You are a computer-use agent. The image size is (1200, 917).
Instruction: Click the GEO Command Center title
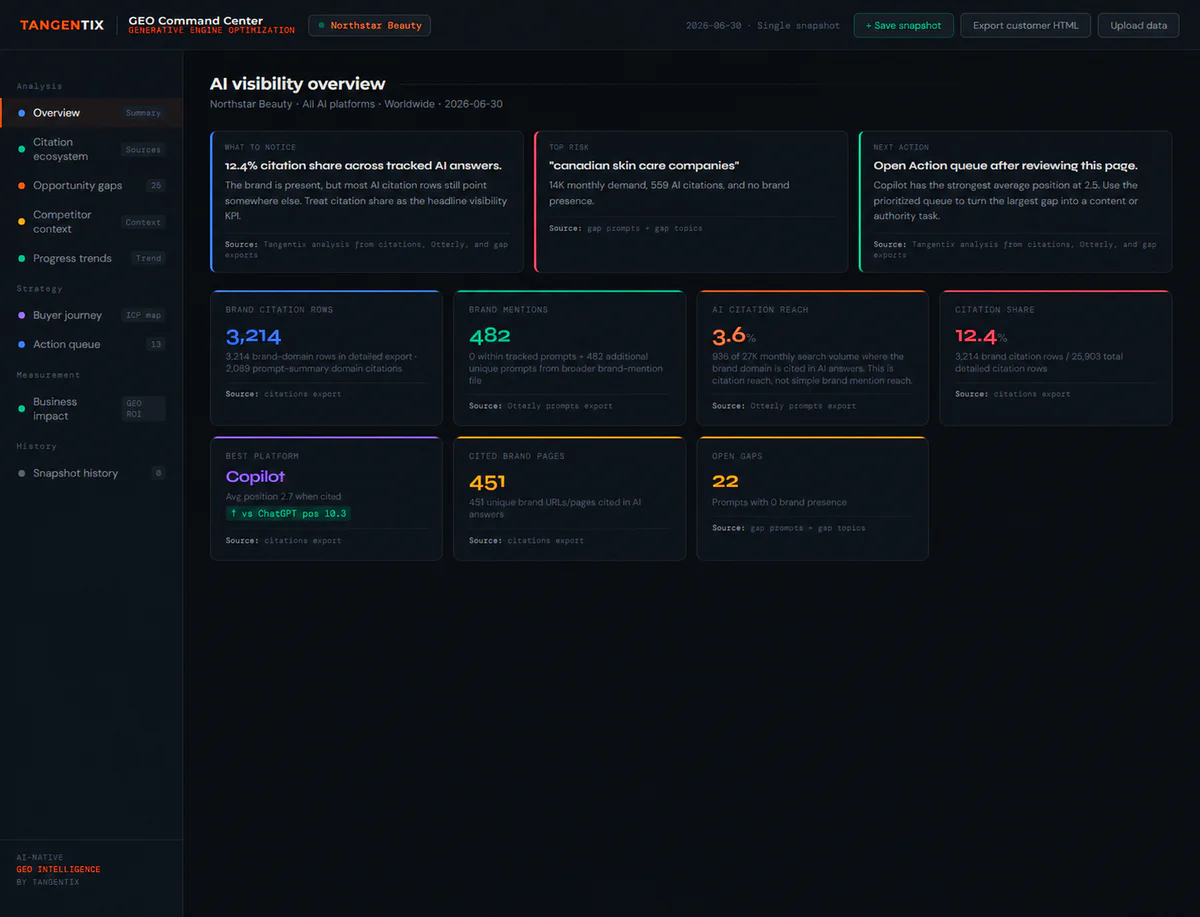pyautogui.click(x=196, y=20)
